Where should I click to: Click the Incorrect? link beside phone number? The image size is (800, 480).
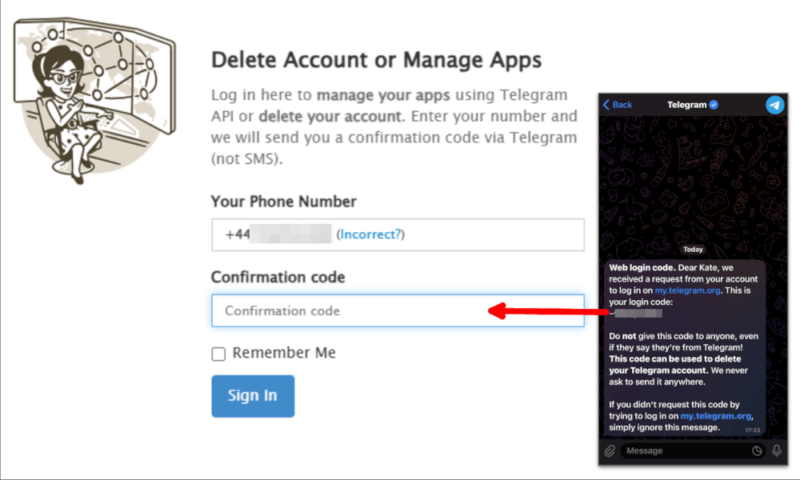pos(371,234)
